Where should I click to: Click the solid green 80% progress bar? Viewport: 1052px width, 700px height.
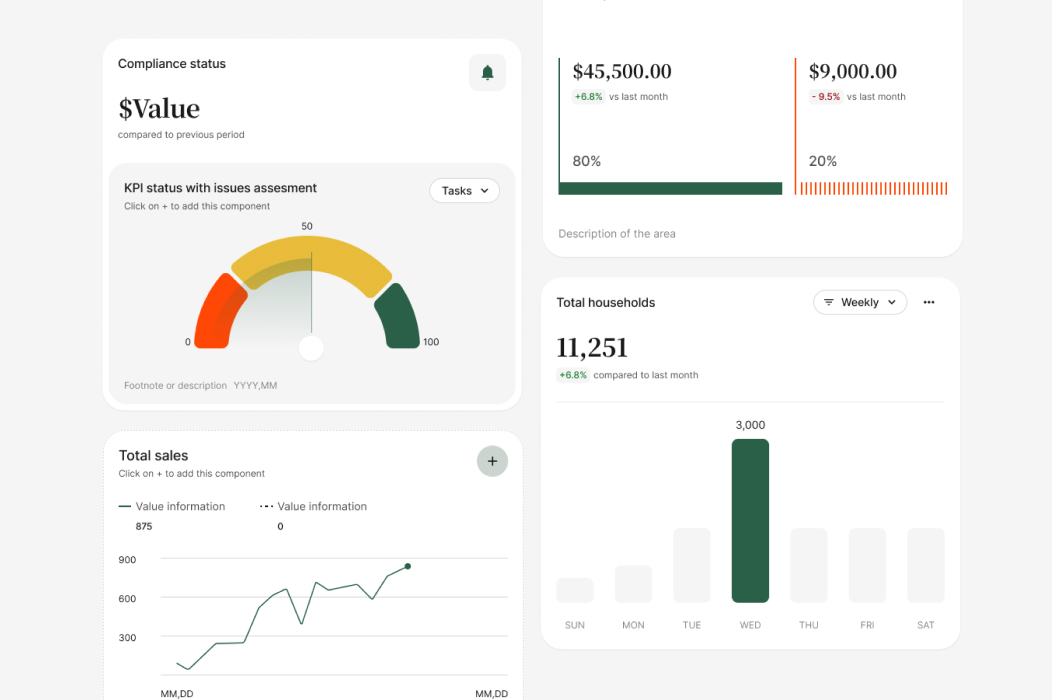pyautogui.click(x=670, y=189)
